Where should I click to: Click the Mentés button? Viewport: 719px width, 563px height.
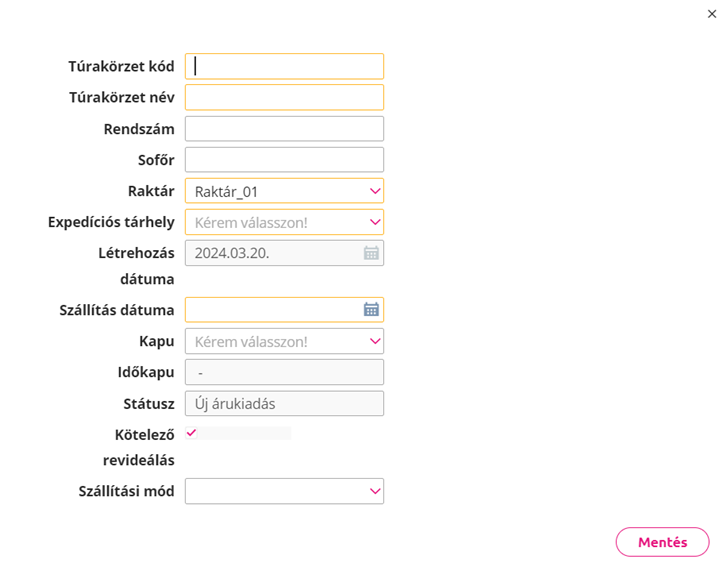coord(662,542)
